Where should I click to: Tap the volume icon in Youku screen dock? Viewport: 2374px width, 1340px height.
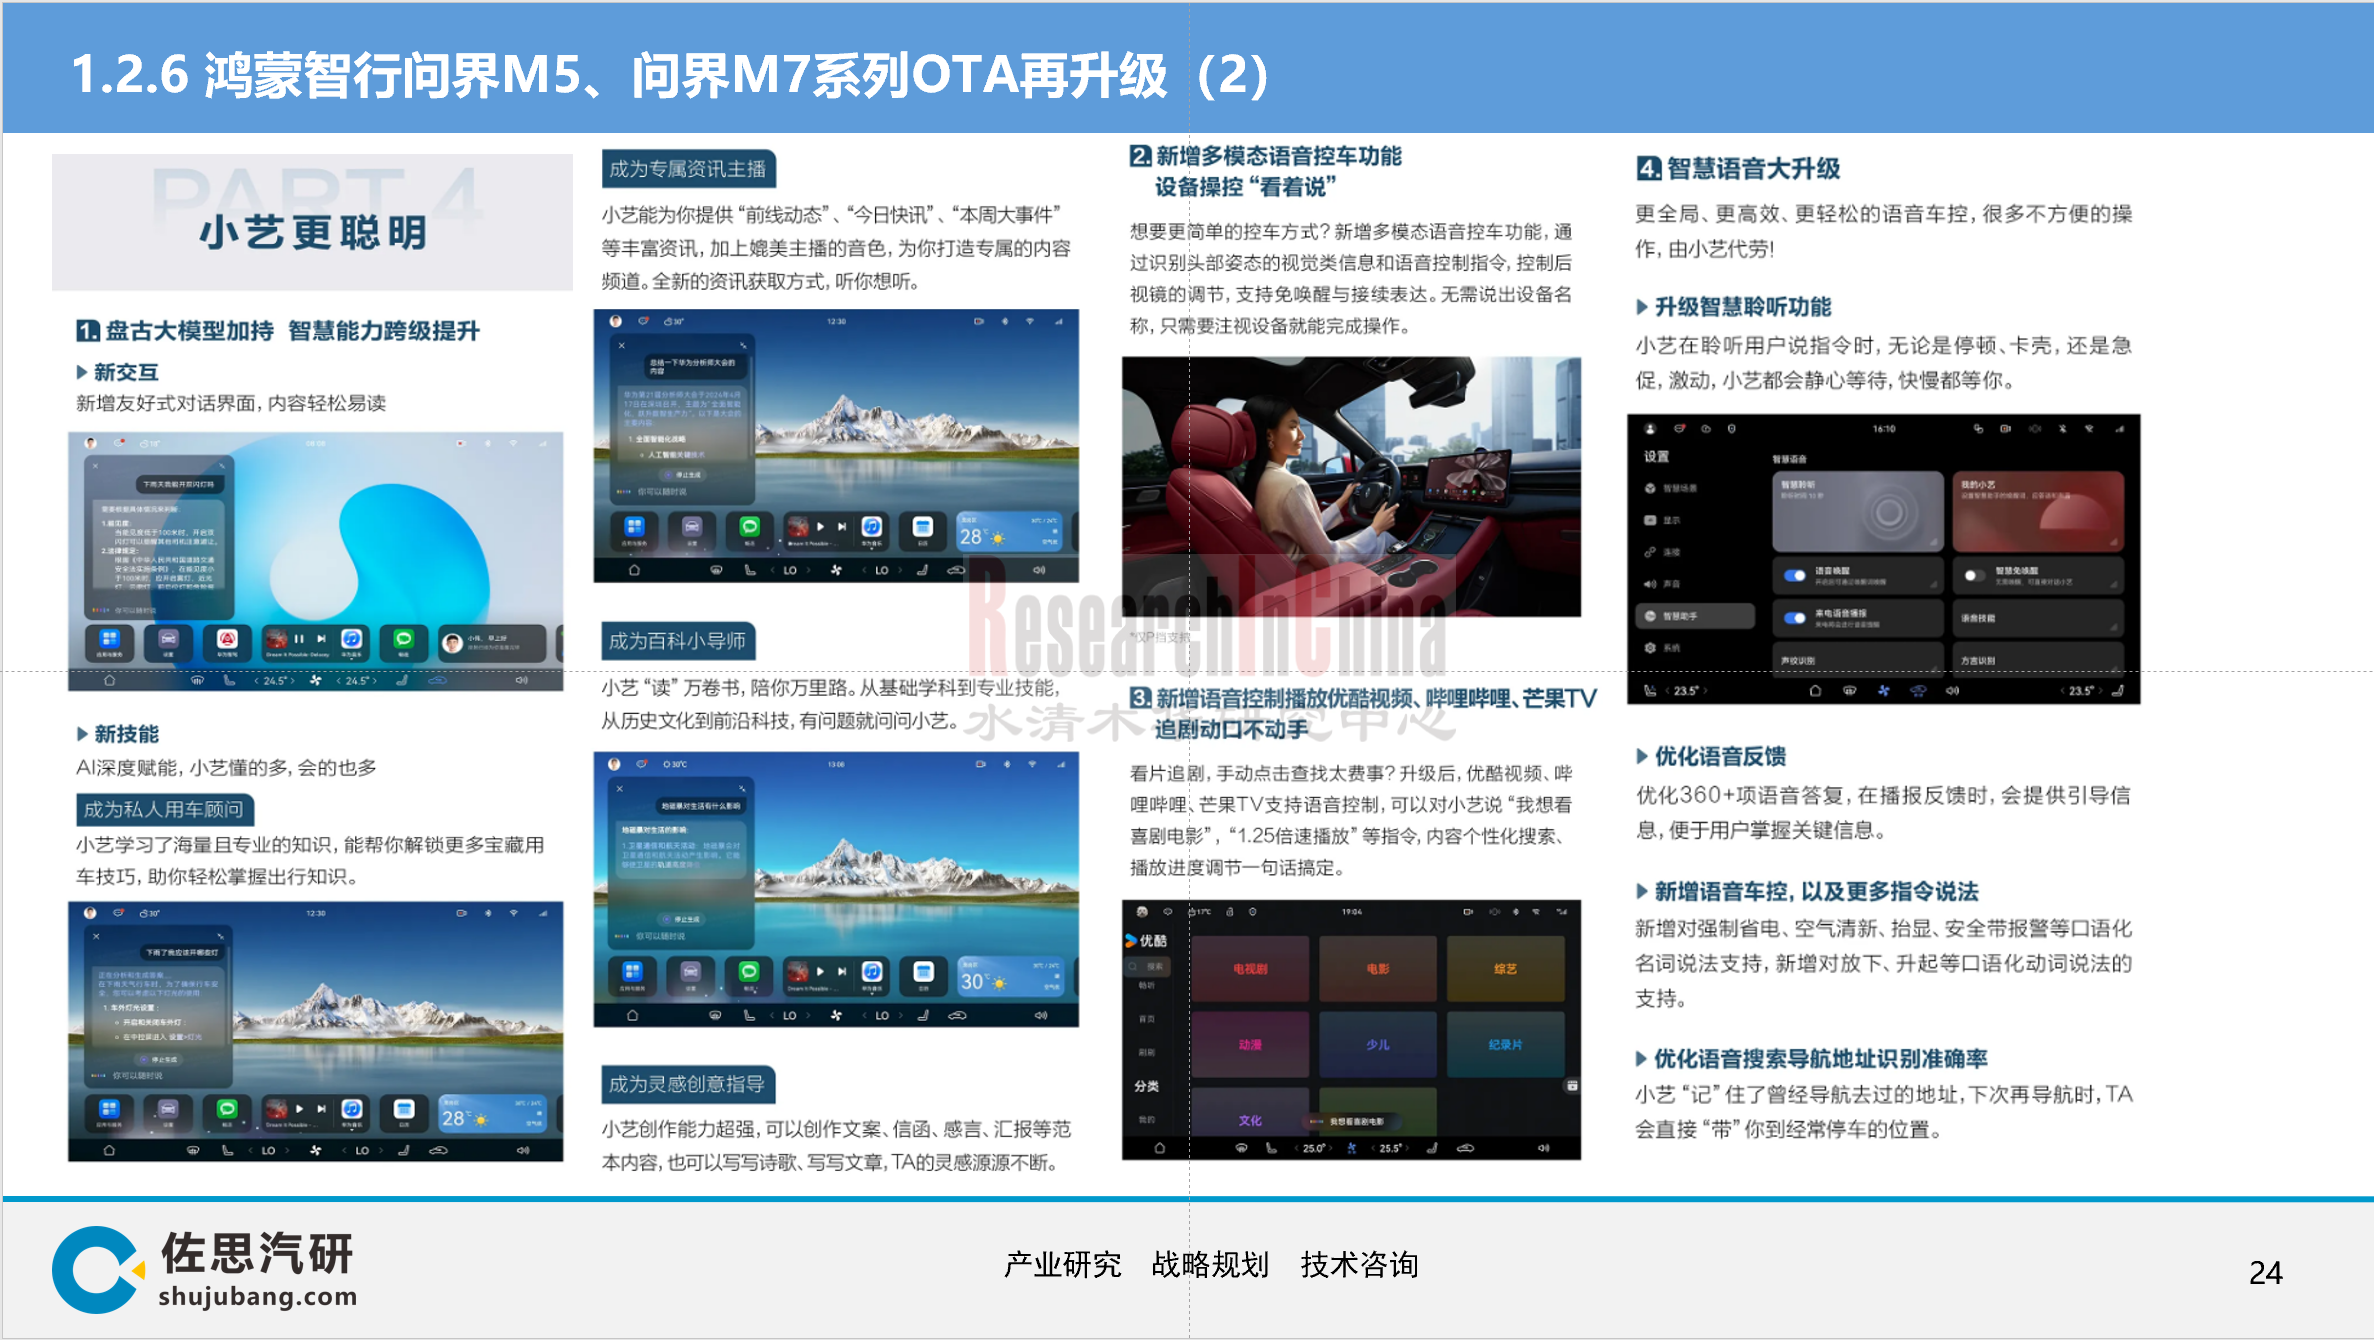coord(1543,1148)
